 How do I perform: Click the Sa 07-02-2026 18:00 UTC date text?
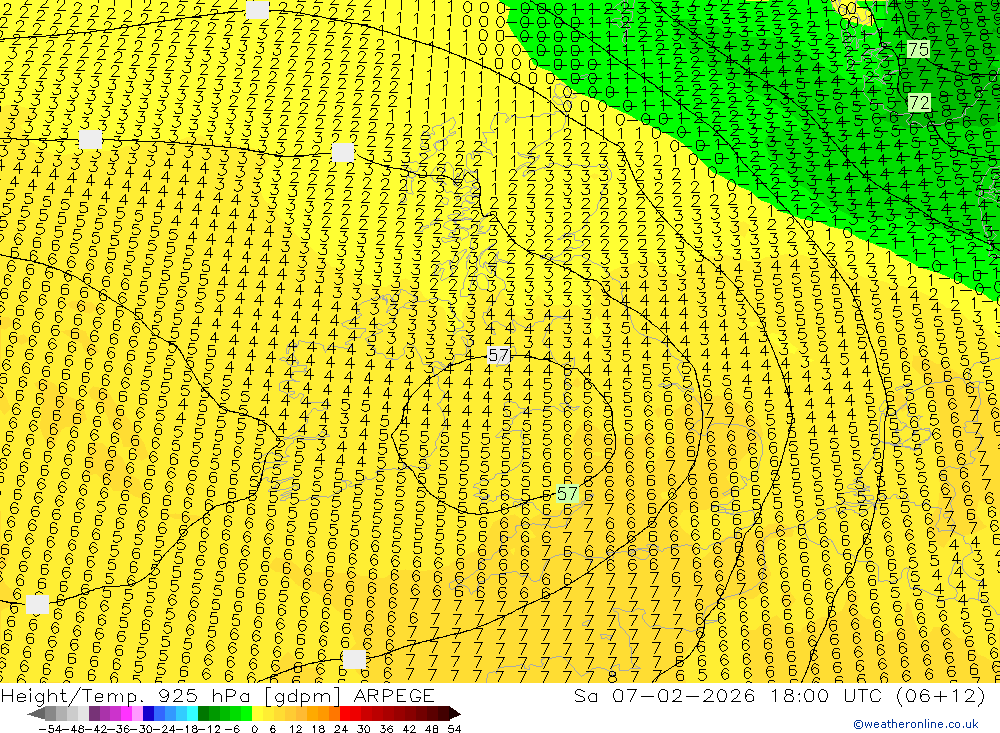[x=779, y=695]
